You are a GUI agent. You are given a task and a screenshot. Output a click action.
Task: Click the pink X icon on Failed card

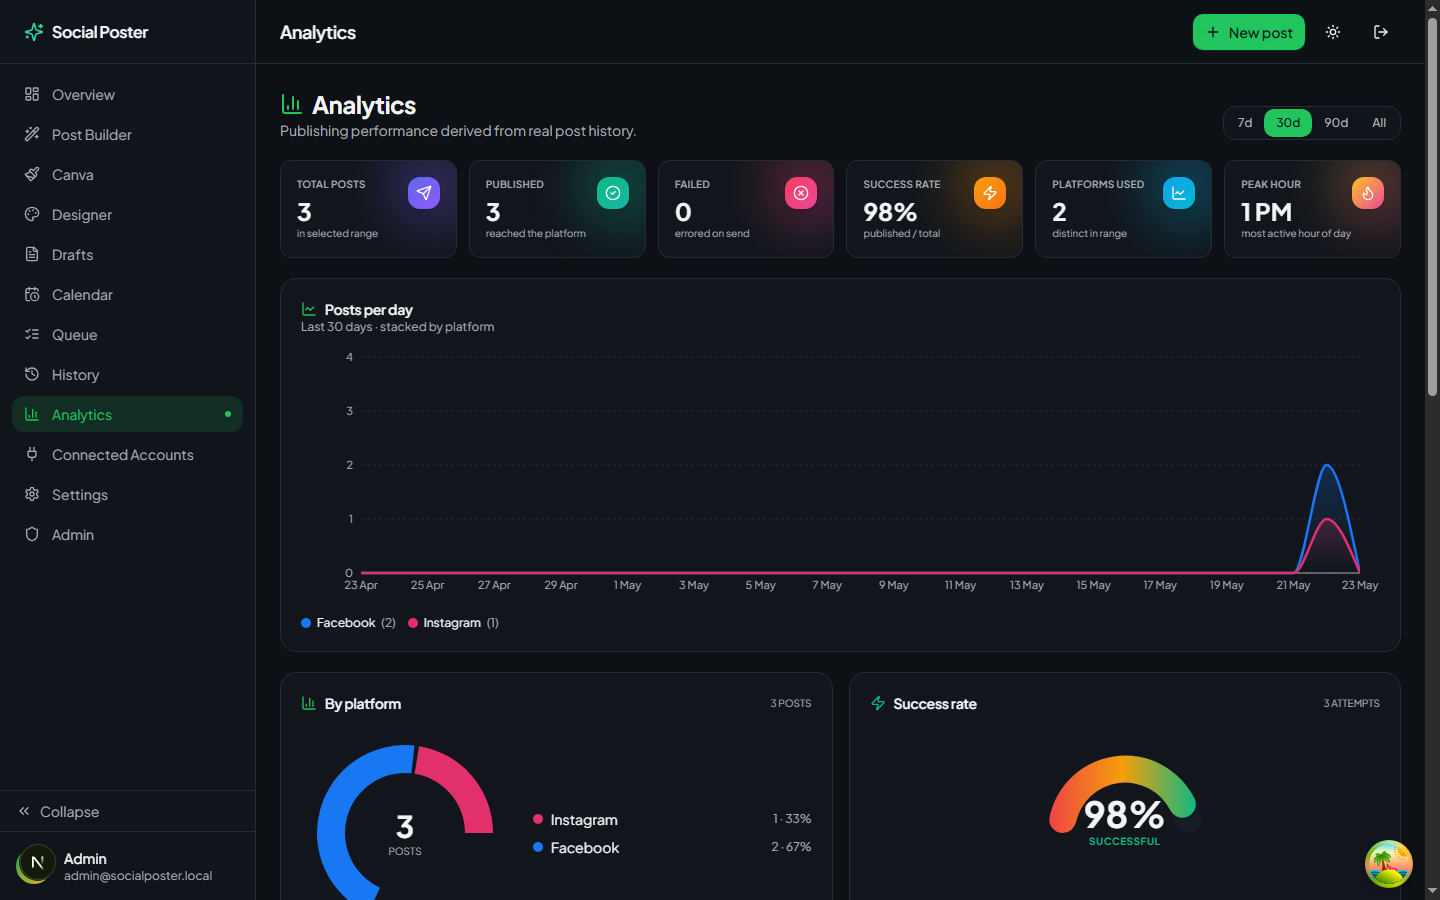[x=801, y=193]
